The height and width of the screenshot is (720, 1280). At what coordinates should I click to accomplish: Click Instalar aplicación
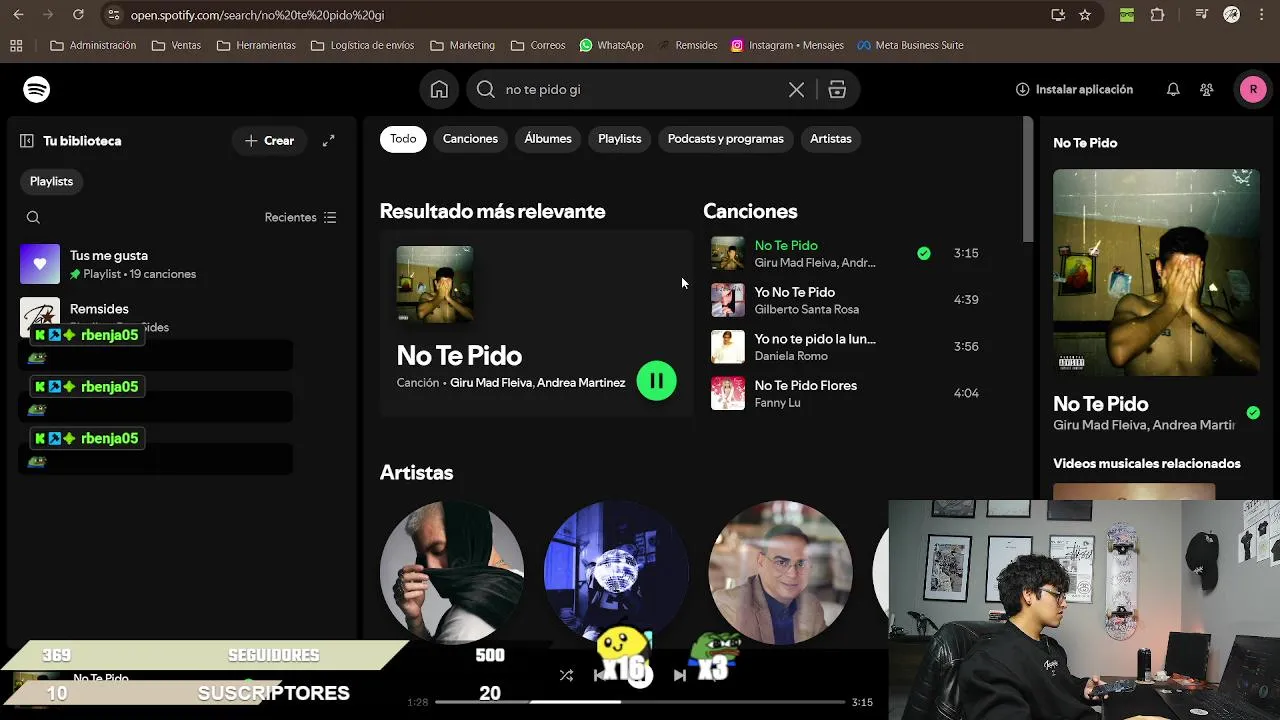(x=1074, y=90)
